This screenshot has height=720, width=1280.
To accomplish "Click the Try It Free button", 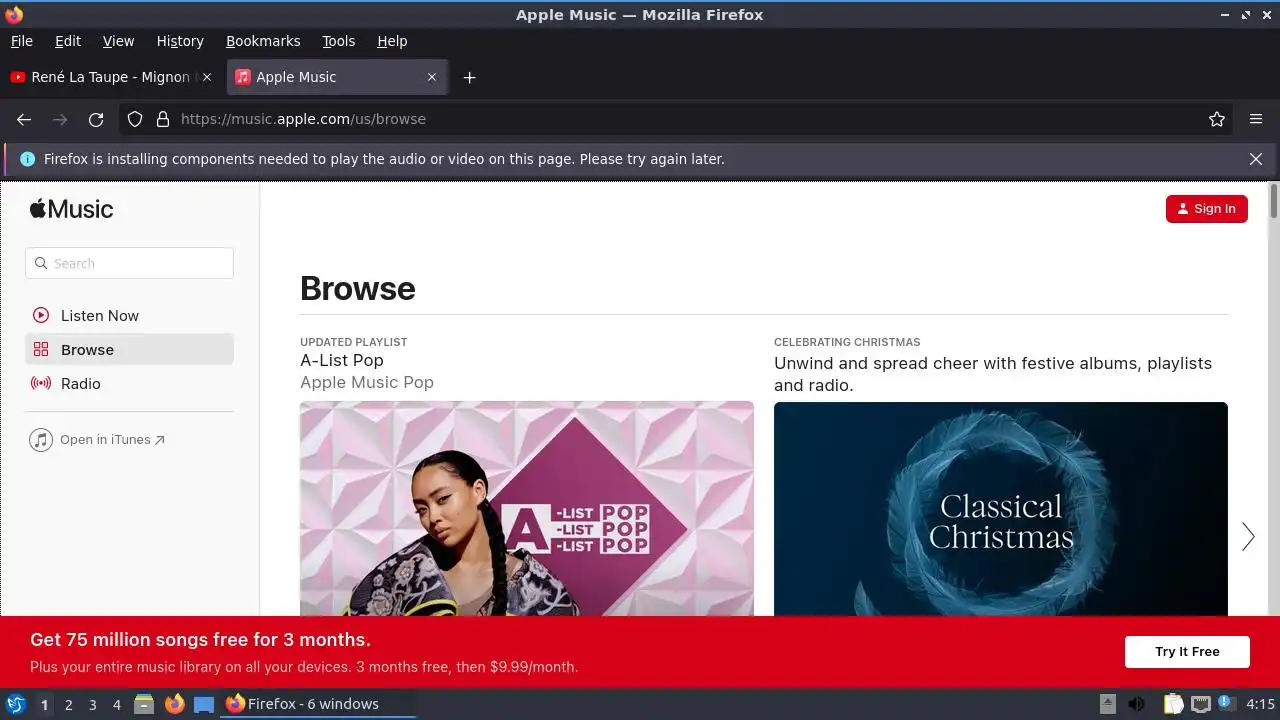I will pyautogui.click(x=1187, y=651).
